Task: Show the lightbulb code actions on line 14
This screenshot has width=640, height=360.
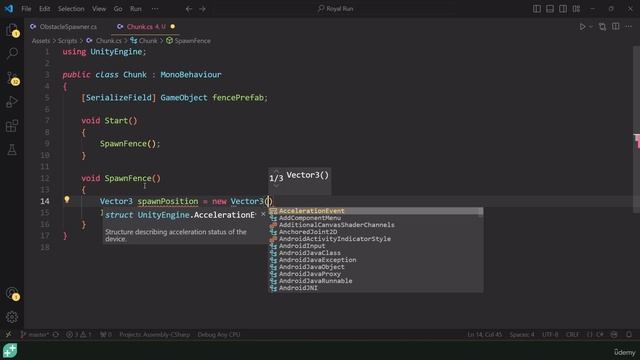Action: tap(67, 200)
